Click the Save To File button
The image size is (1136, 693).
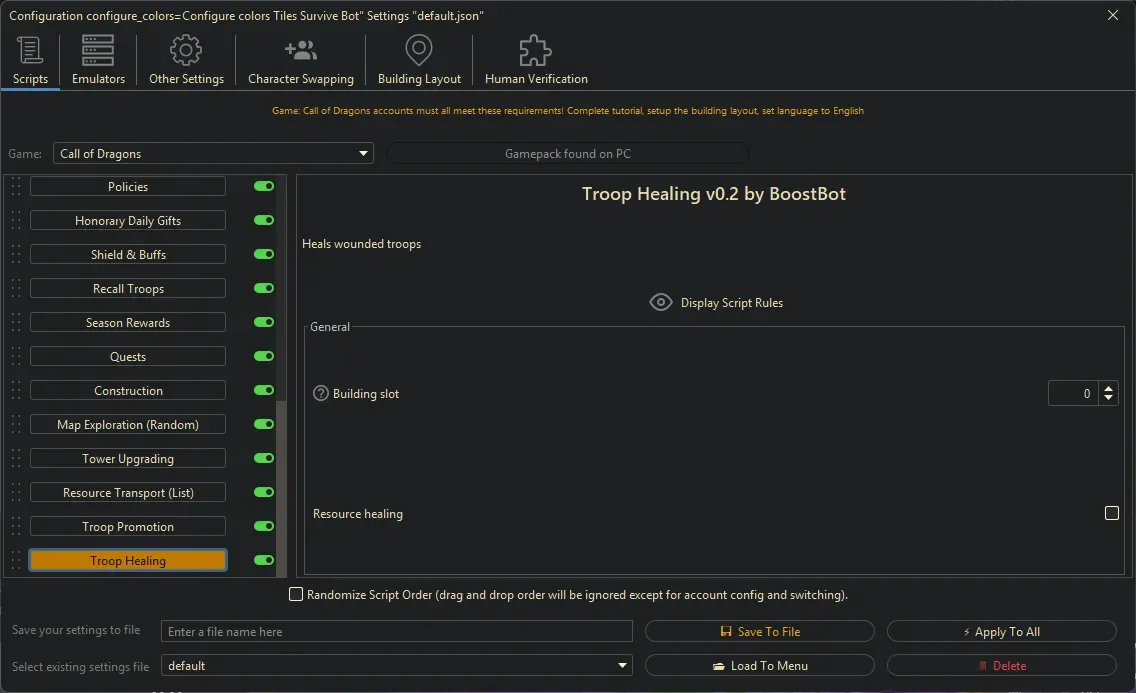click(760, 631)
